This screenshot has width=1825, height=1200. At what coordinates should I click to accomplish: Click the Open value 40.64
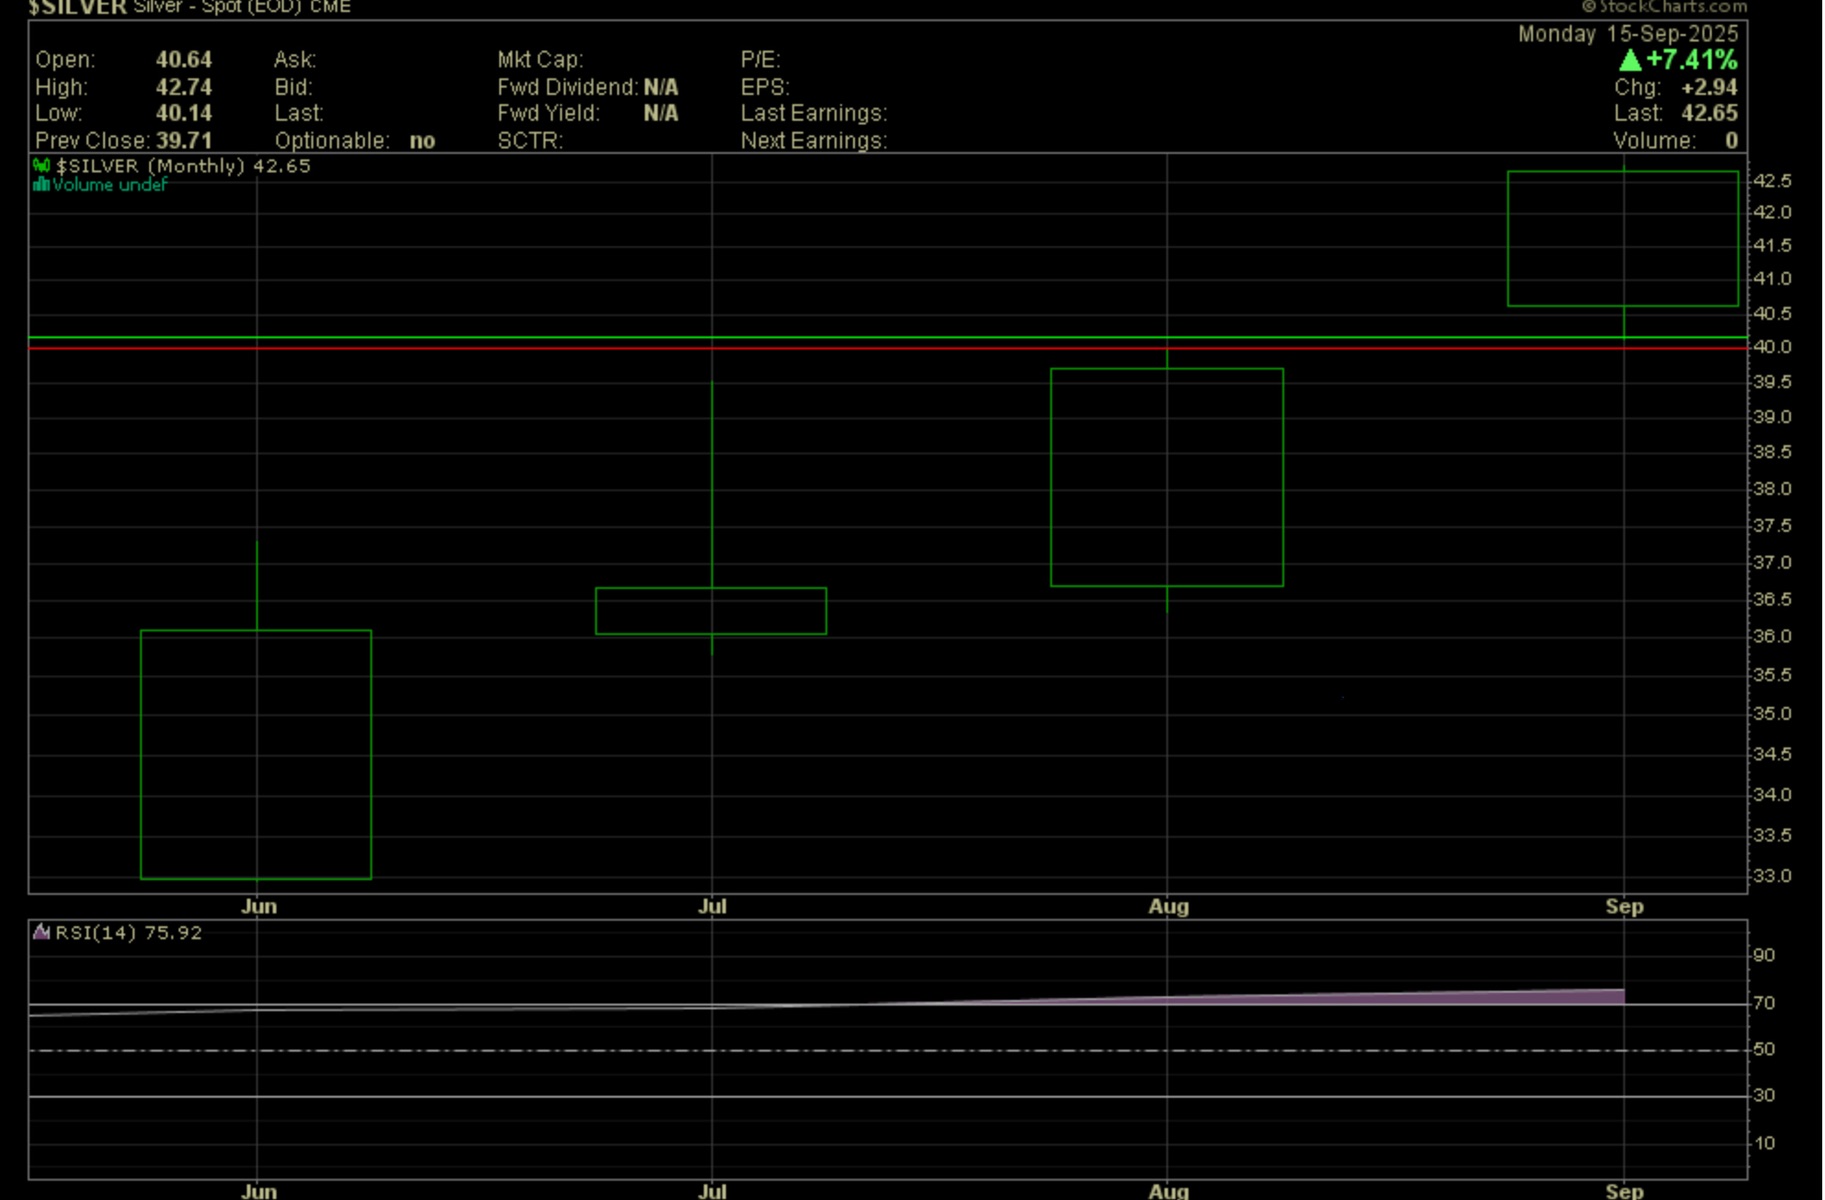[x=184, y=60]
